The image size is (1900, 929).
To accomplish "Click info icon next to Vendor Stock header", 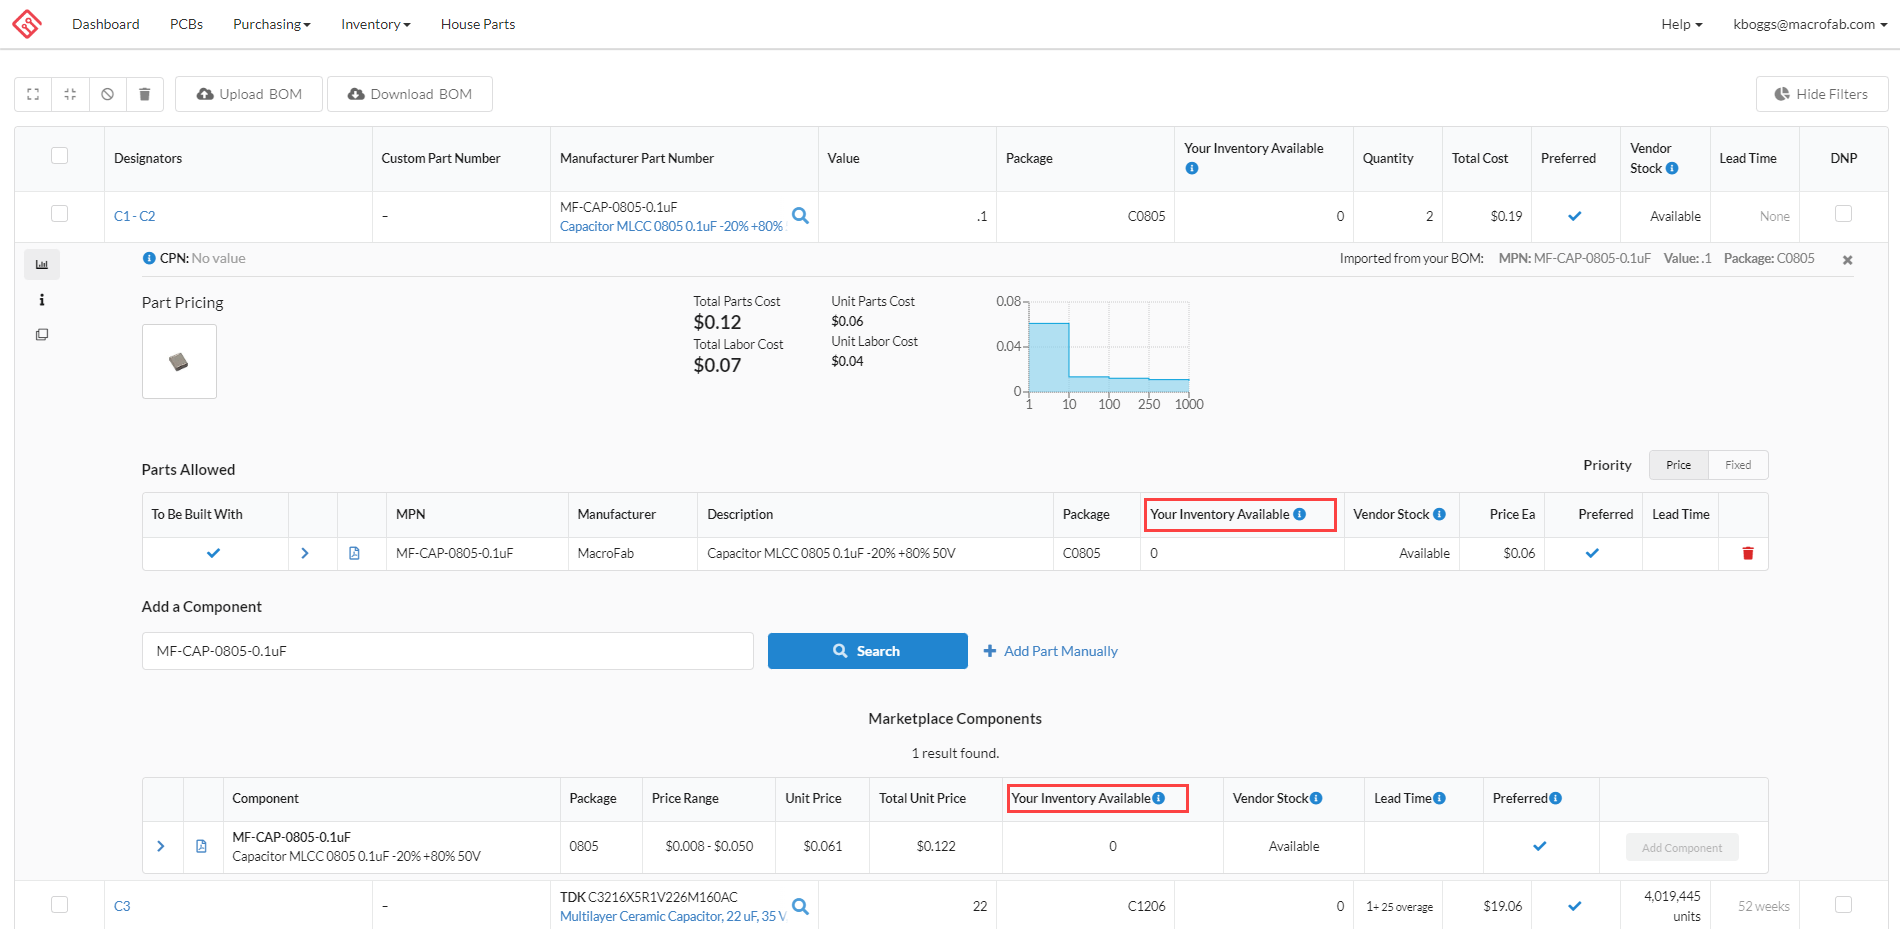I will 1672,168.
